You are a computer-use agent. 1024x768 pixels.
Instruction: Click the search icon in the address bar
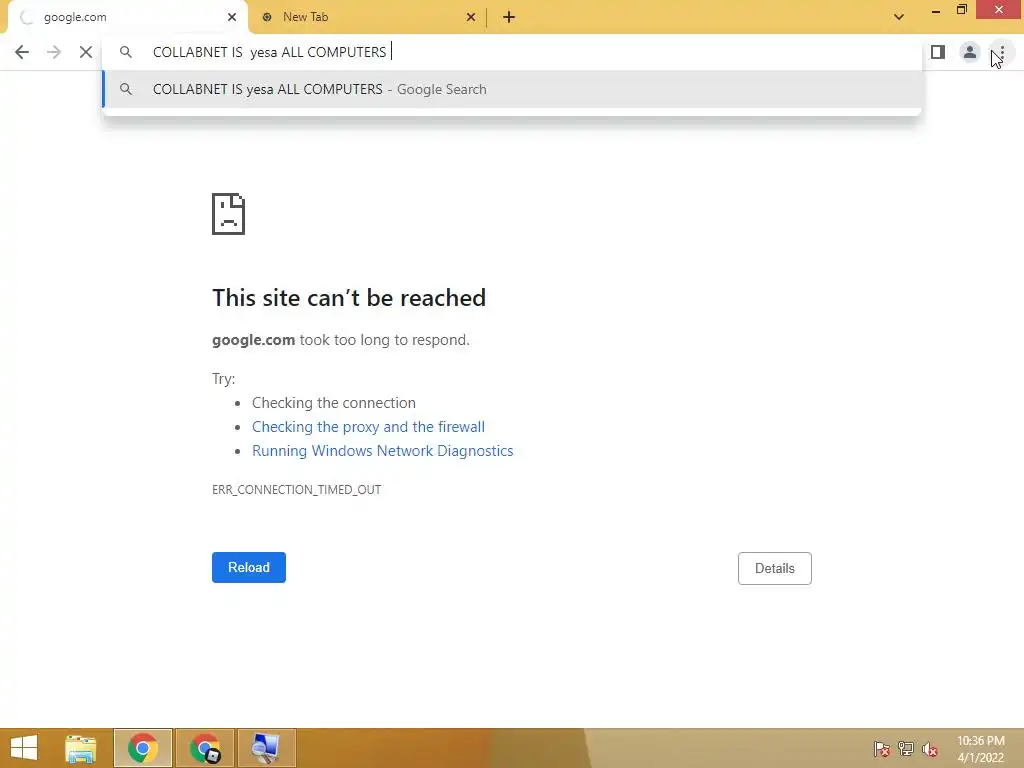pos(125,52)
